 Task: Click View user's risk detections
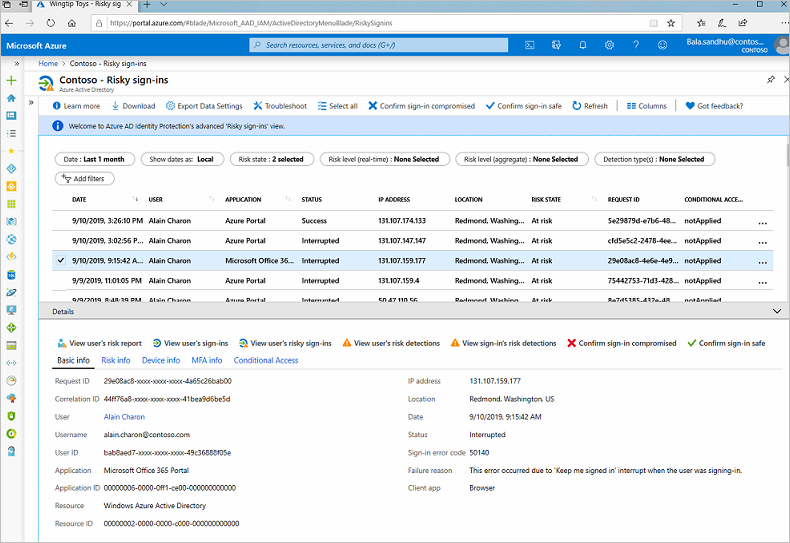[391, 343]
